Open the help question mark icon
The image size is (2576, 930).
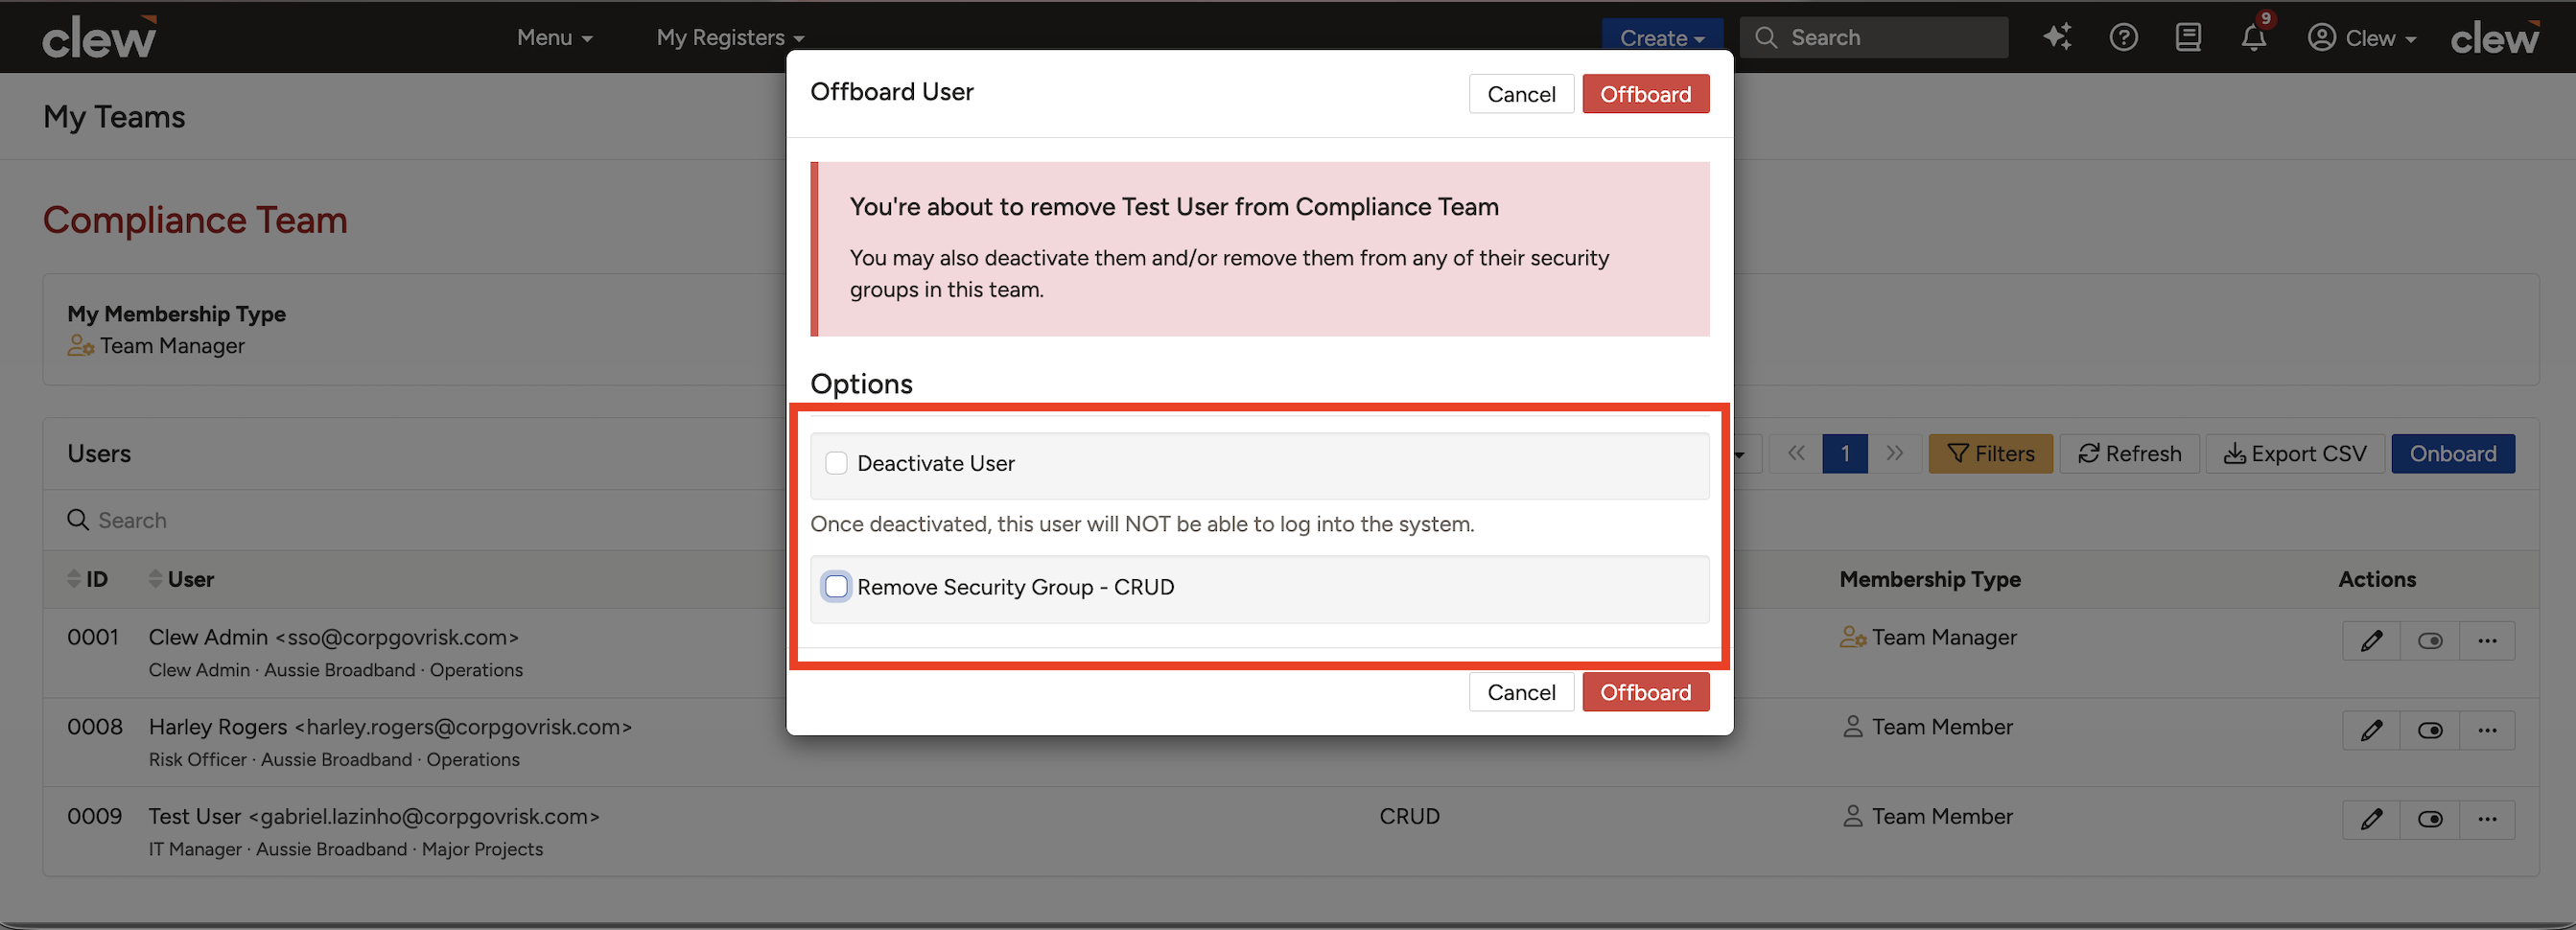pyautogui.click(x=2123, y=37)
